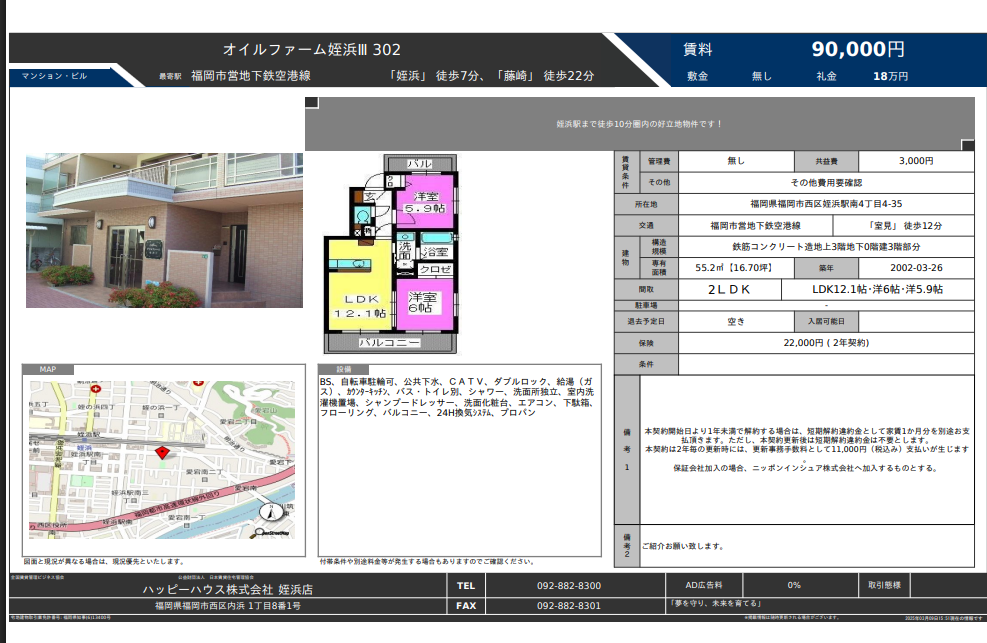Click the 共益費 3,000円 cell
This screenshot has height=643, width=987.
pyautogui.click(x=916, y=161)
